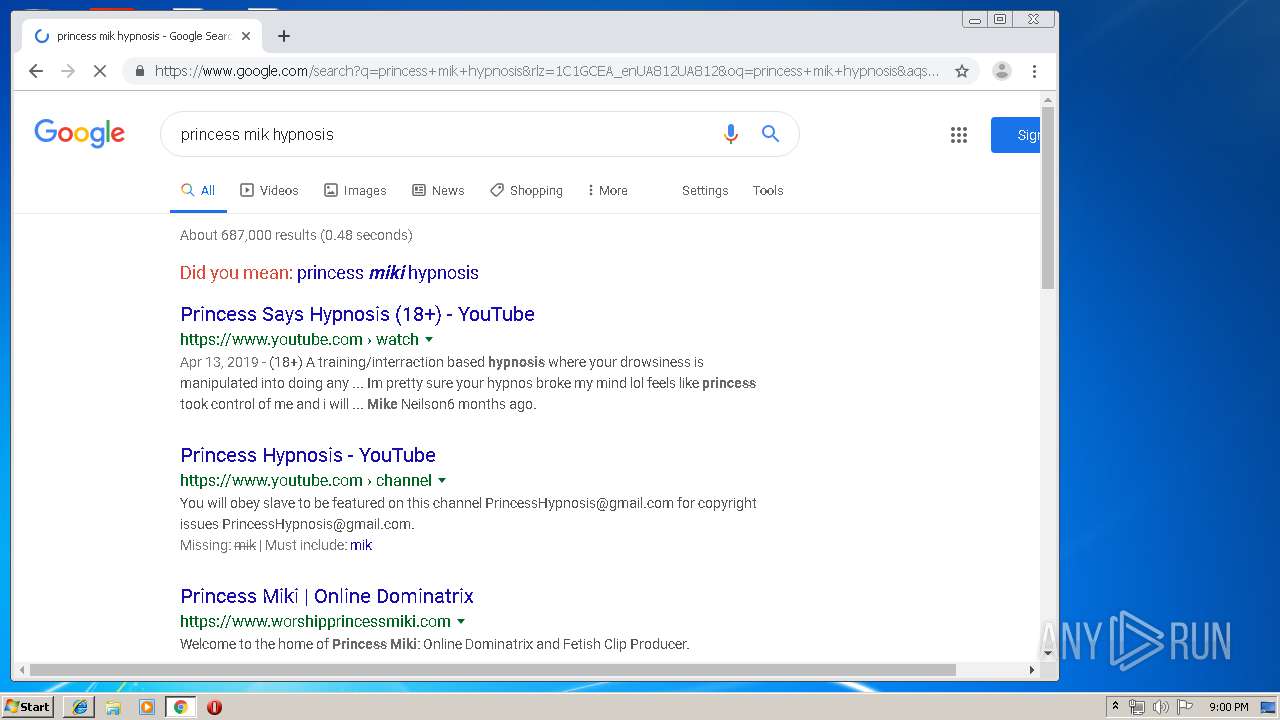Image resolution: width=1280 pixels, height=720 pixels.
Task: Expand dropdown arrow beside worshipprincessmiki.com
Action: coord(461,622)
